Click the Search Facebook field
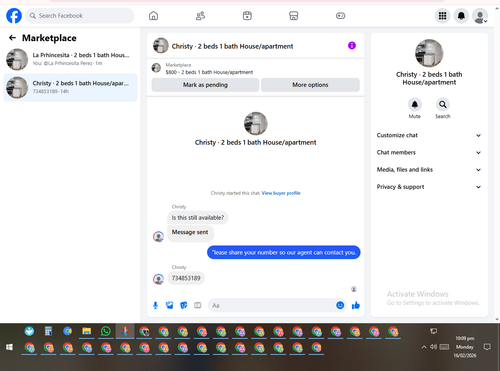Image resolution: width=500 pixels, height=371 pixels. point(80,16)
